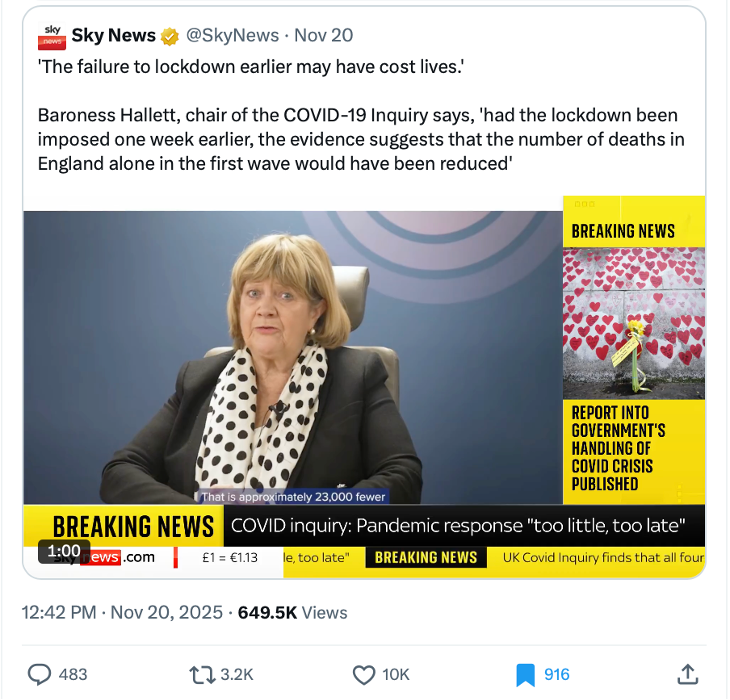
Task: Open the share upload icon
Action: click(x=688, y=674)
